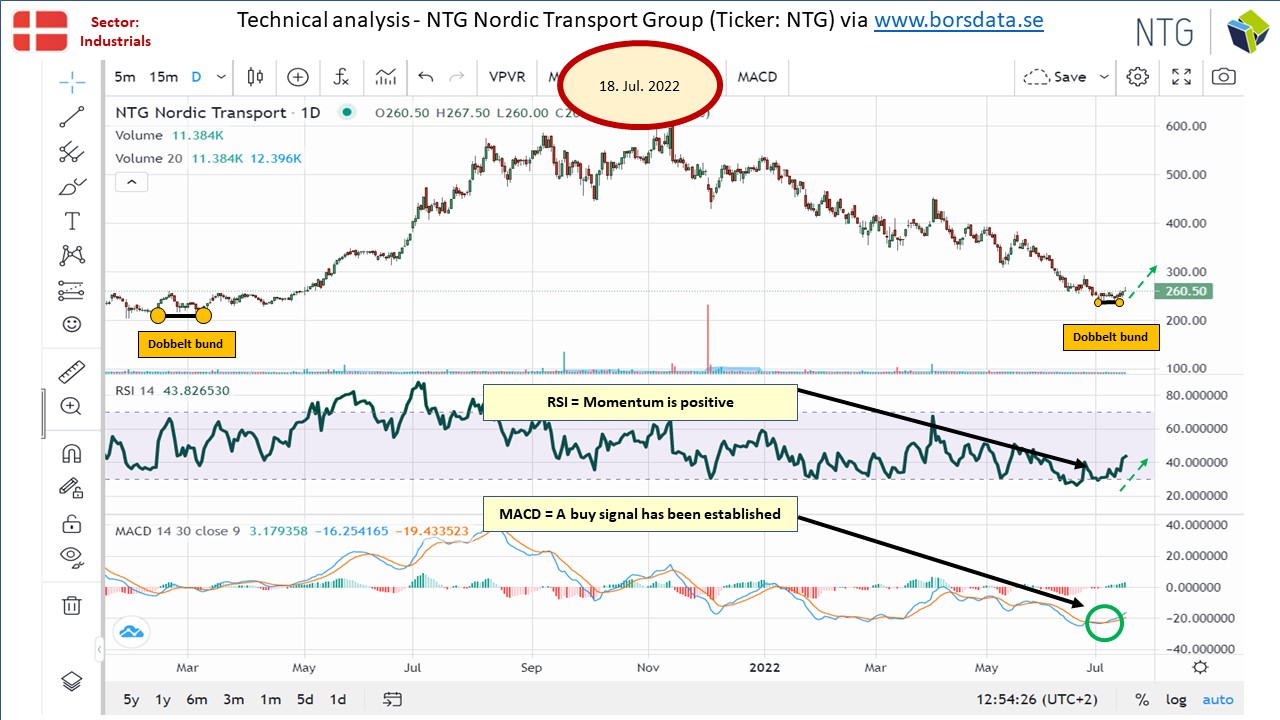Collapse the indicator legend chevron

132,182
